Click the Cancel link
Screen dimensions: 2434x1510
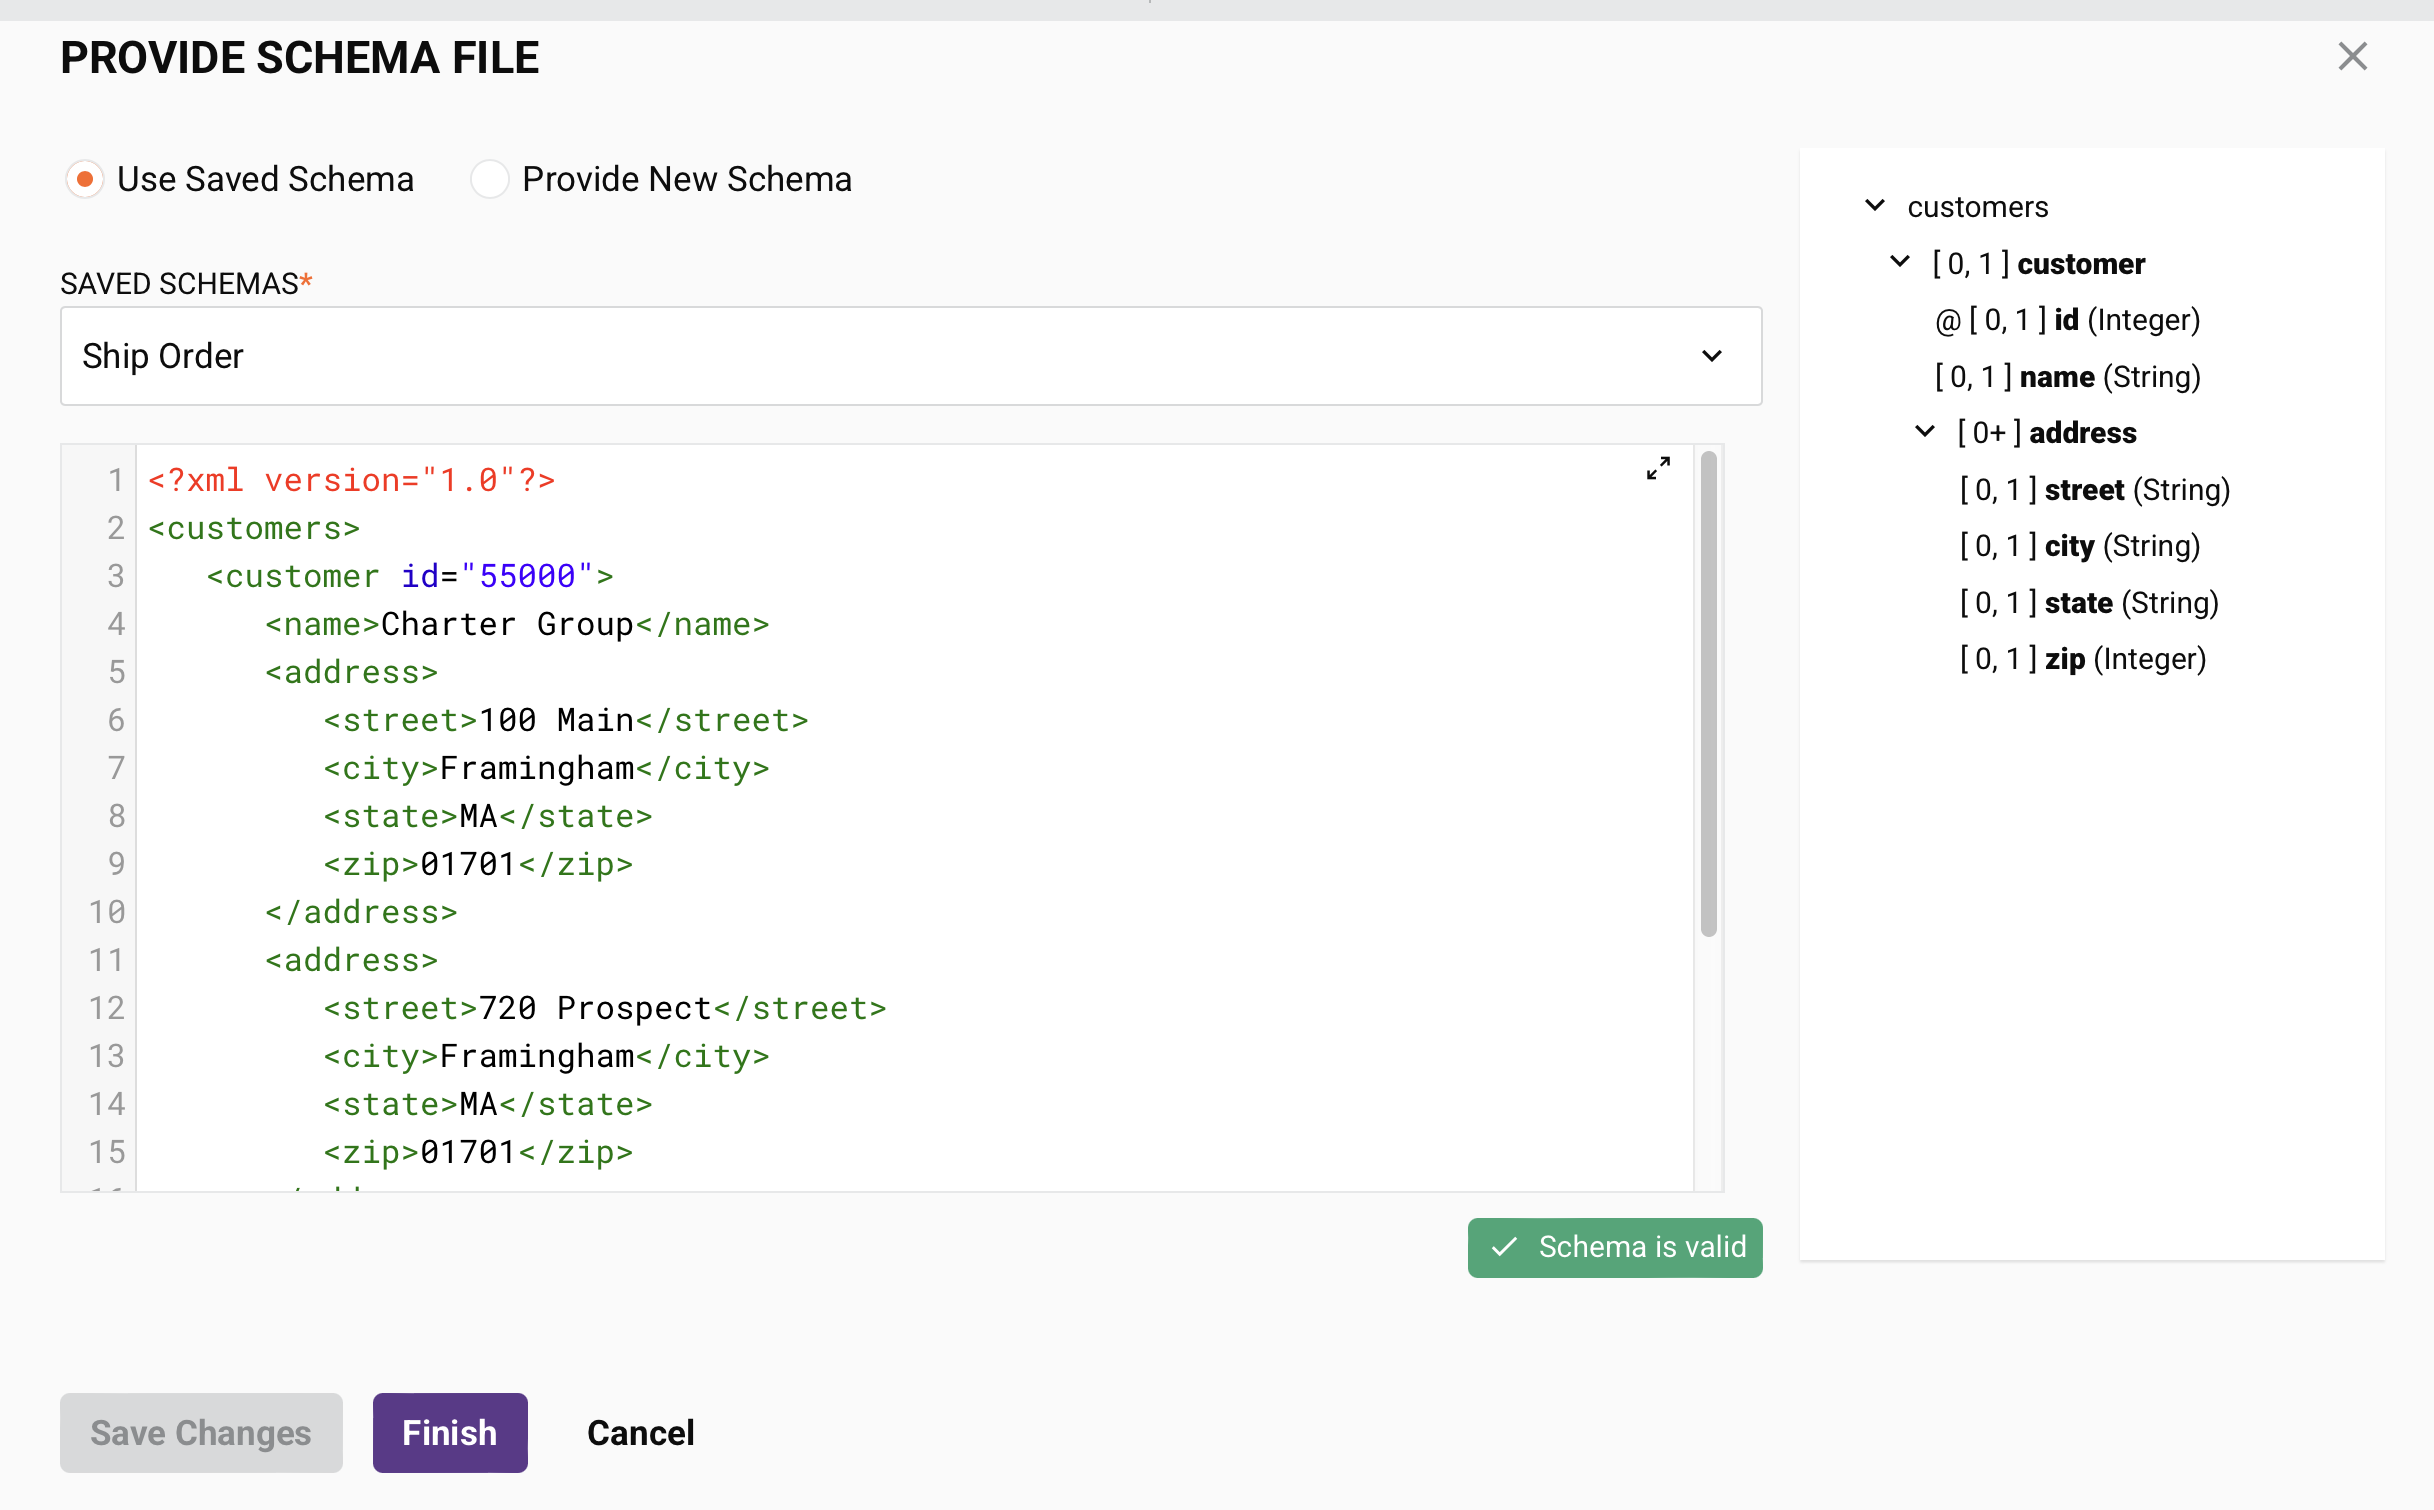point(640,1432)
